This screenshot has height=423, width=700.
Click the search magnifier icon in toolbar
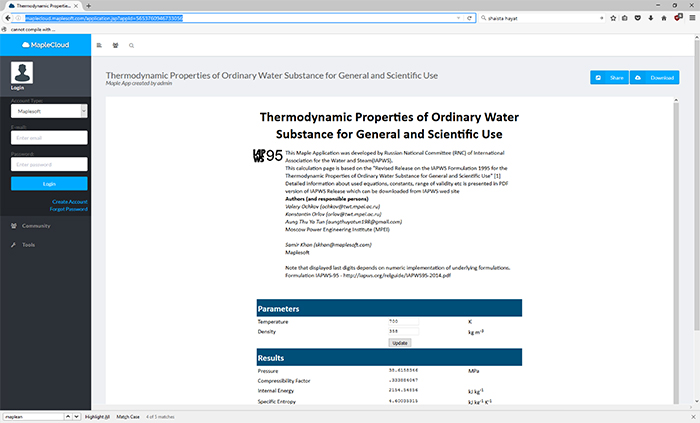[x=131, y=45]
